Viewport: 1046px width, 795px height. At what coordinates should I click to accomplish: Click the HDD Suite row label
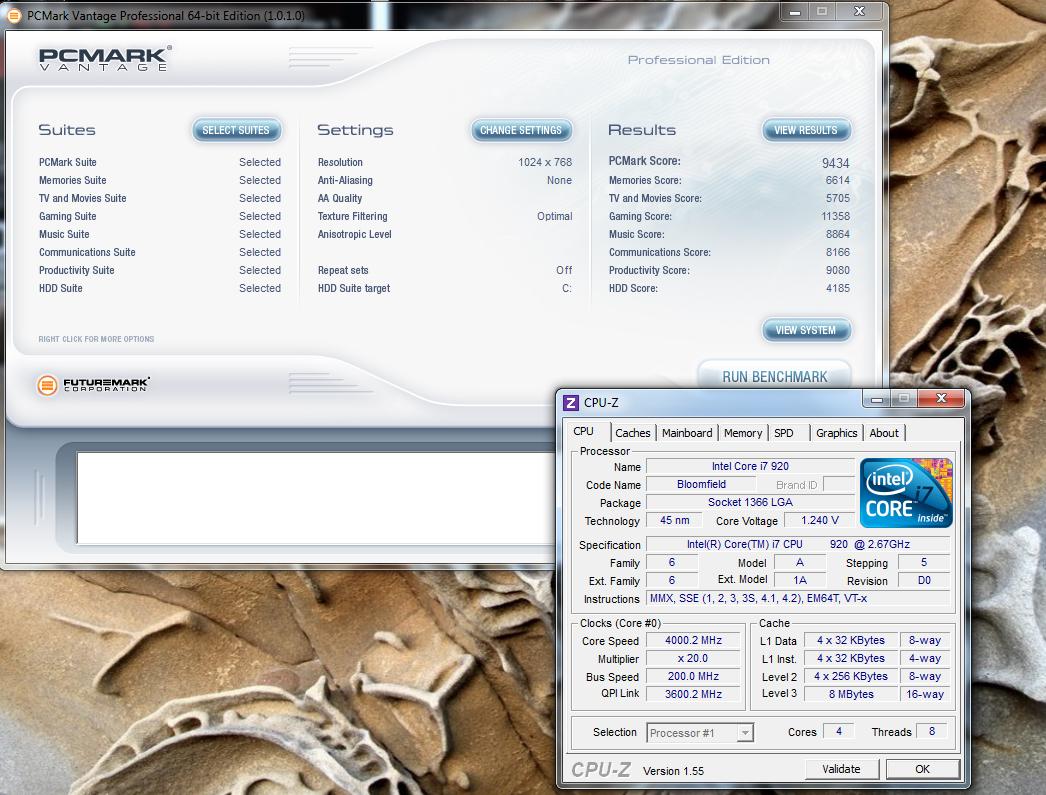click(x=60, y=288)
